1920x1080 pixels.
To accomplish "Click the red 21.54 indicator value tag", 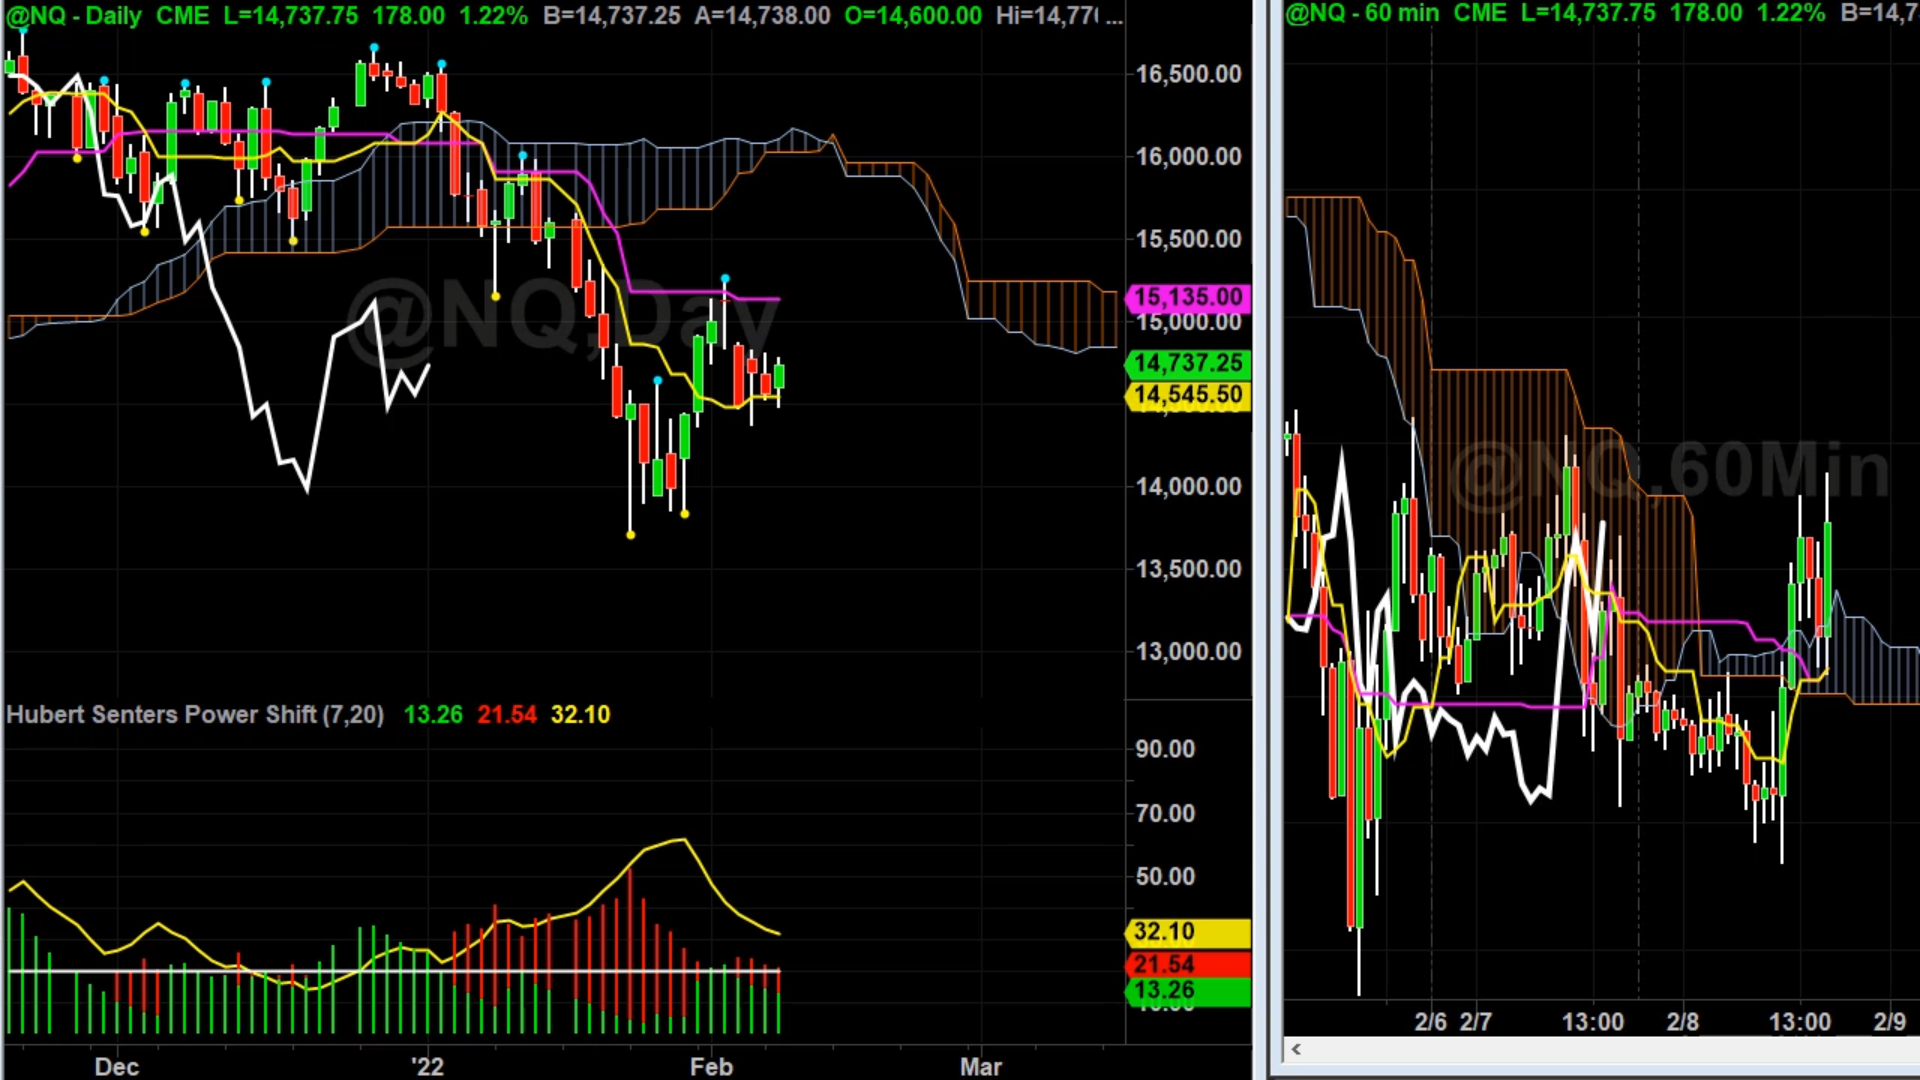I will point(1188,964).
